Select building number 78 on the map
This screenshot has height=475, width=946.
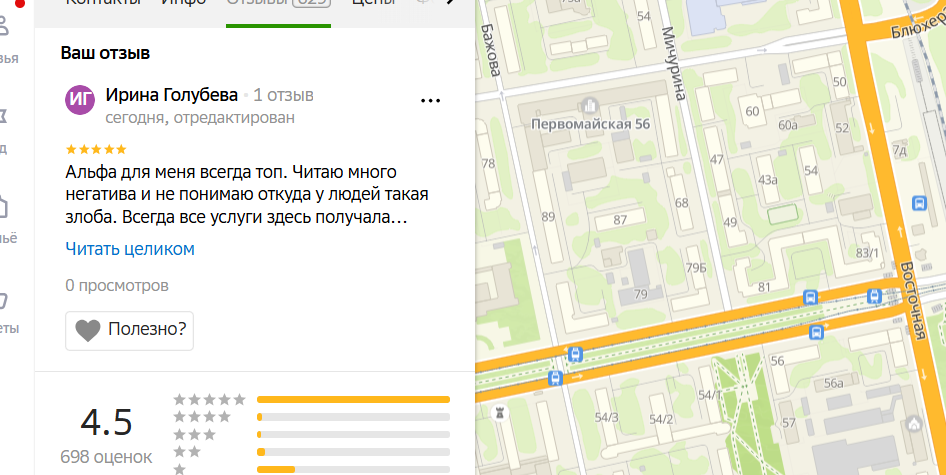[488, 163]
